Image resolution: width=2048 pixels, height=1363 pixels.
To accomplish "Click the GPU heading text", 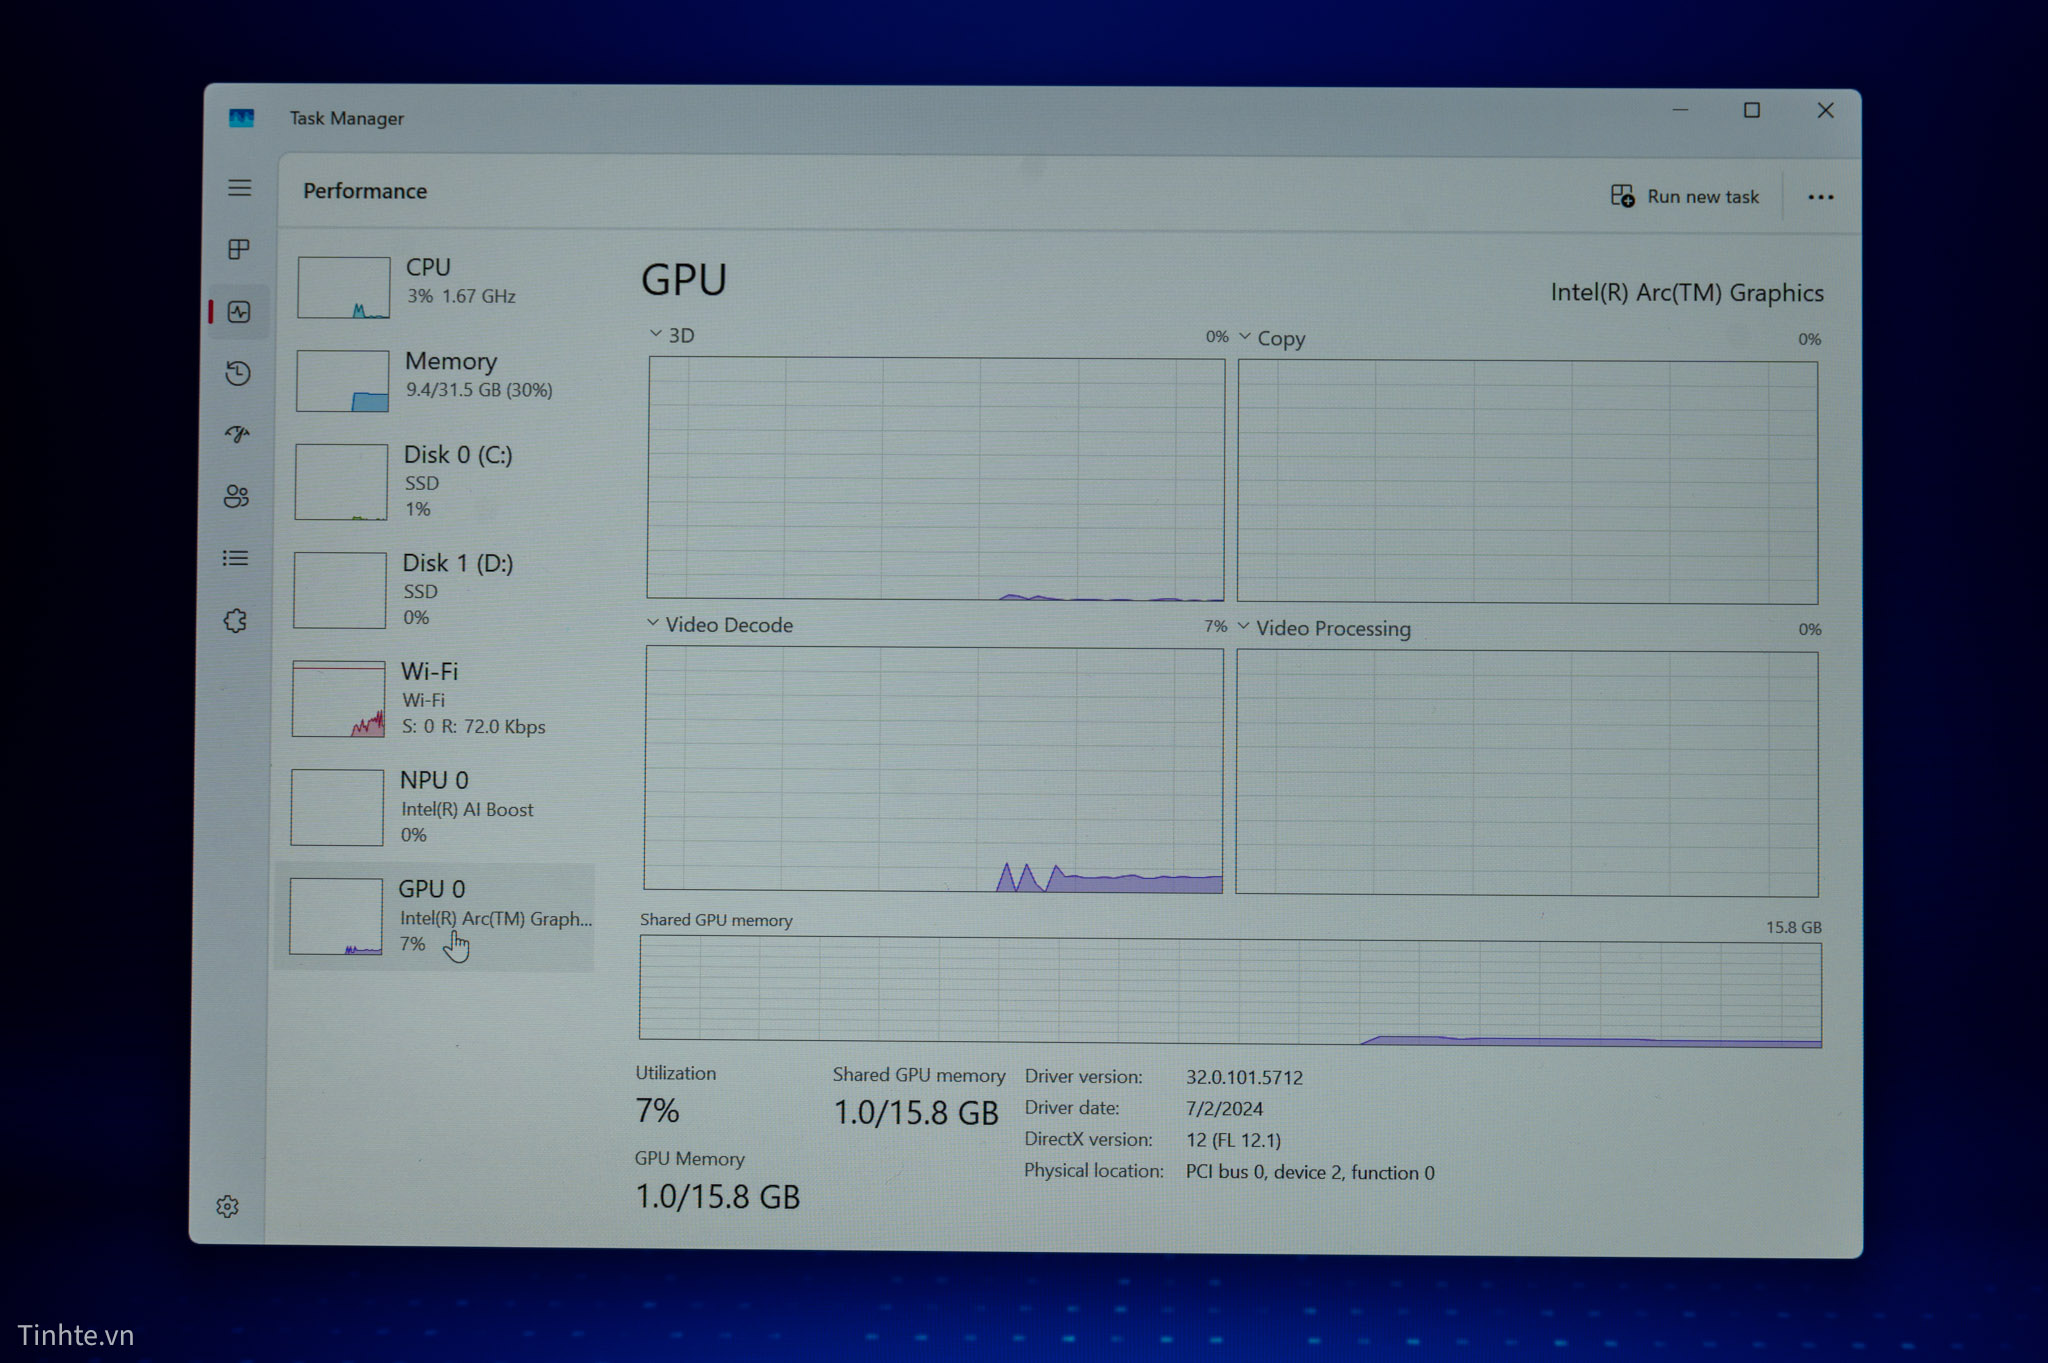I will (x=684, y=279).
